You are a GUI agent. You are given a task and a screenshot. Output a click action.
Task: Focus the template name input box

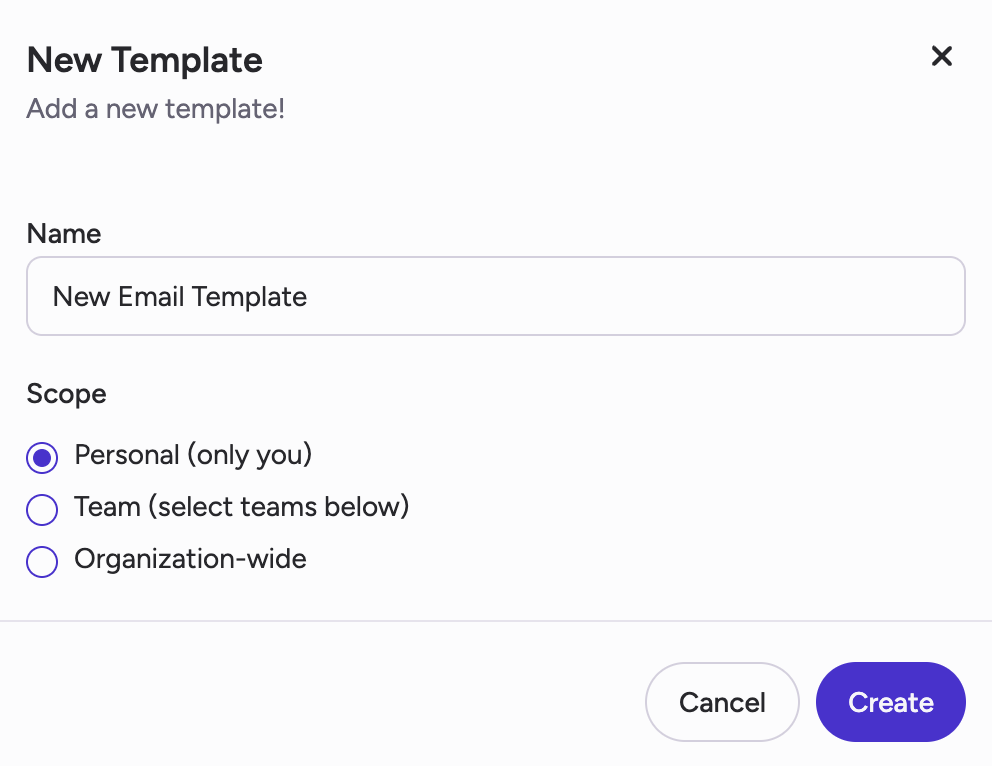(496, 296)
